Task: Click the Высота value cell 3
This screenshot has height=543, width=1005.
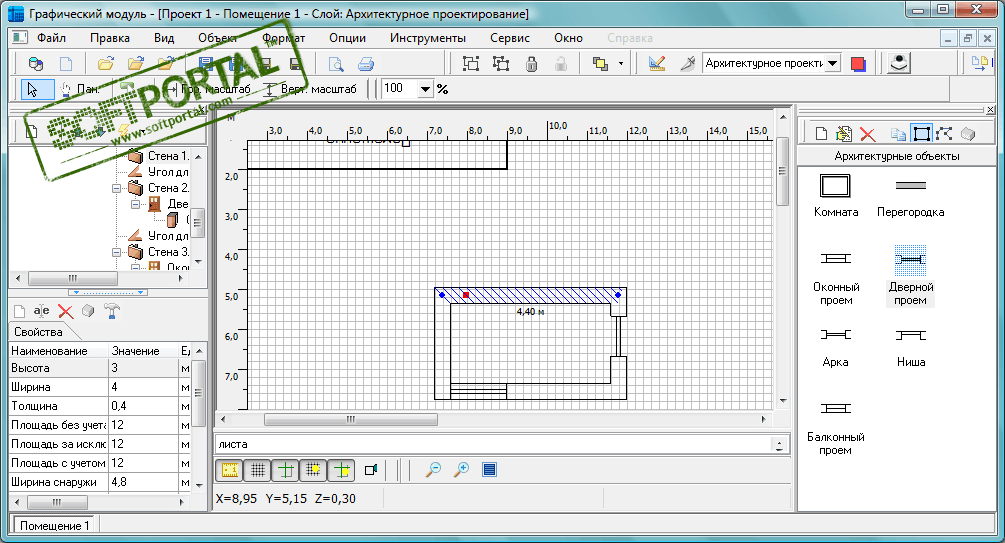Action: (x=144, y=368)
